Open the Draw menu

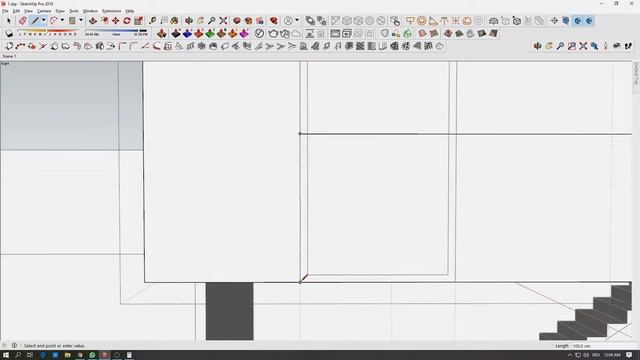[x=60, y=11]
